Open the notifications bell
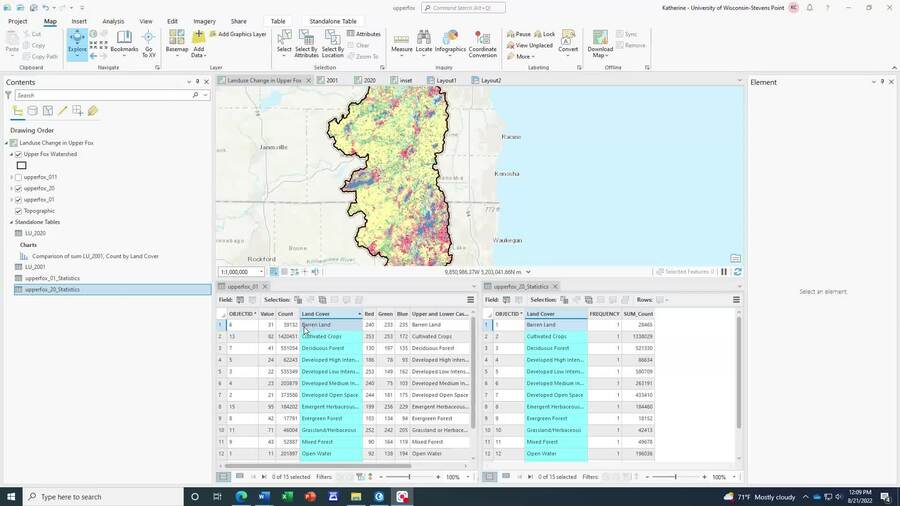The height and width of the screenshot is (506, 900). point(810,8)
